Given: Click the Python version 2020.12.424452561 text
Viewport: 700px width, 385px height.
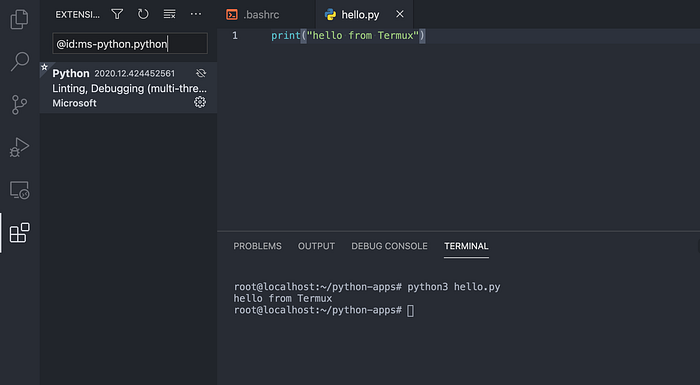Looking at the screenshot, I should [x=134, y=73].
